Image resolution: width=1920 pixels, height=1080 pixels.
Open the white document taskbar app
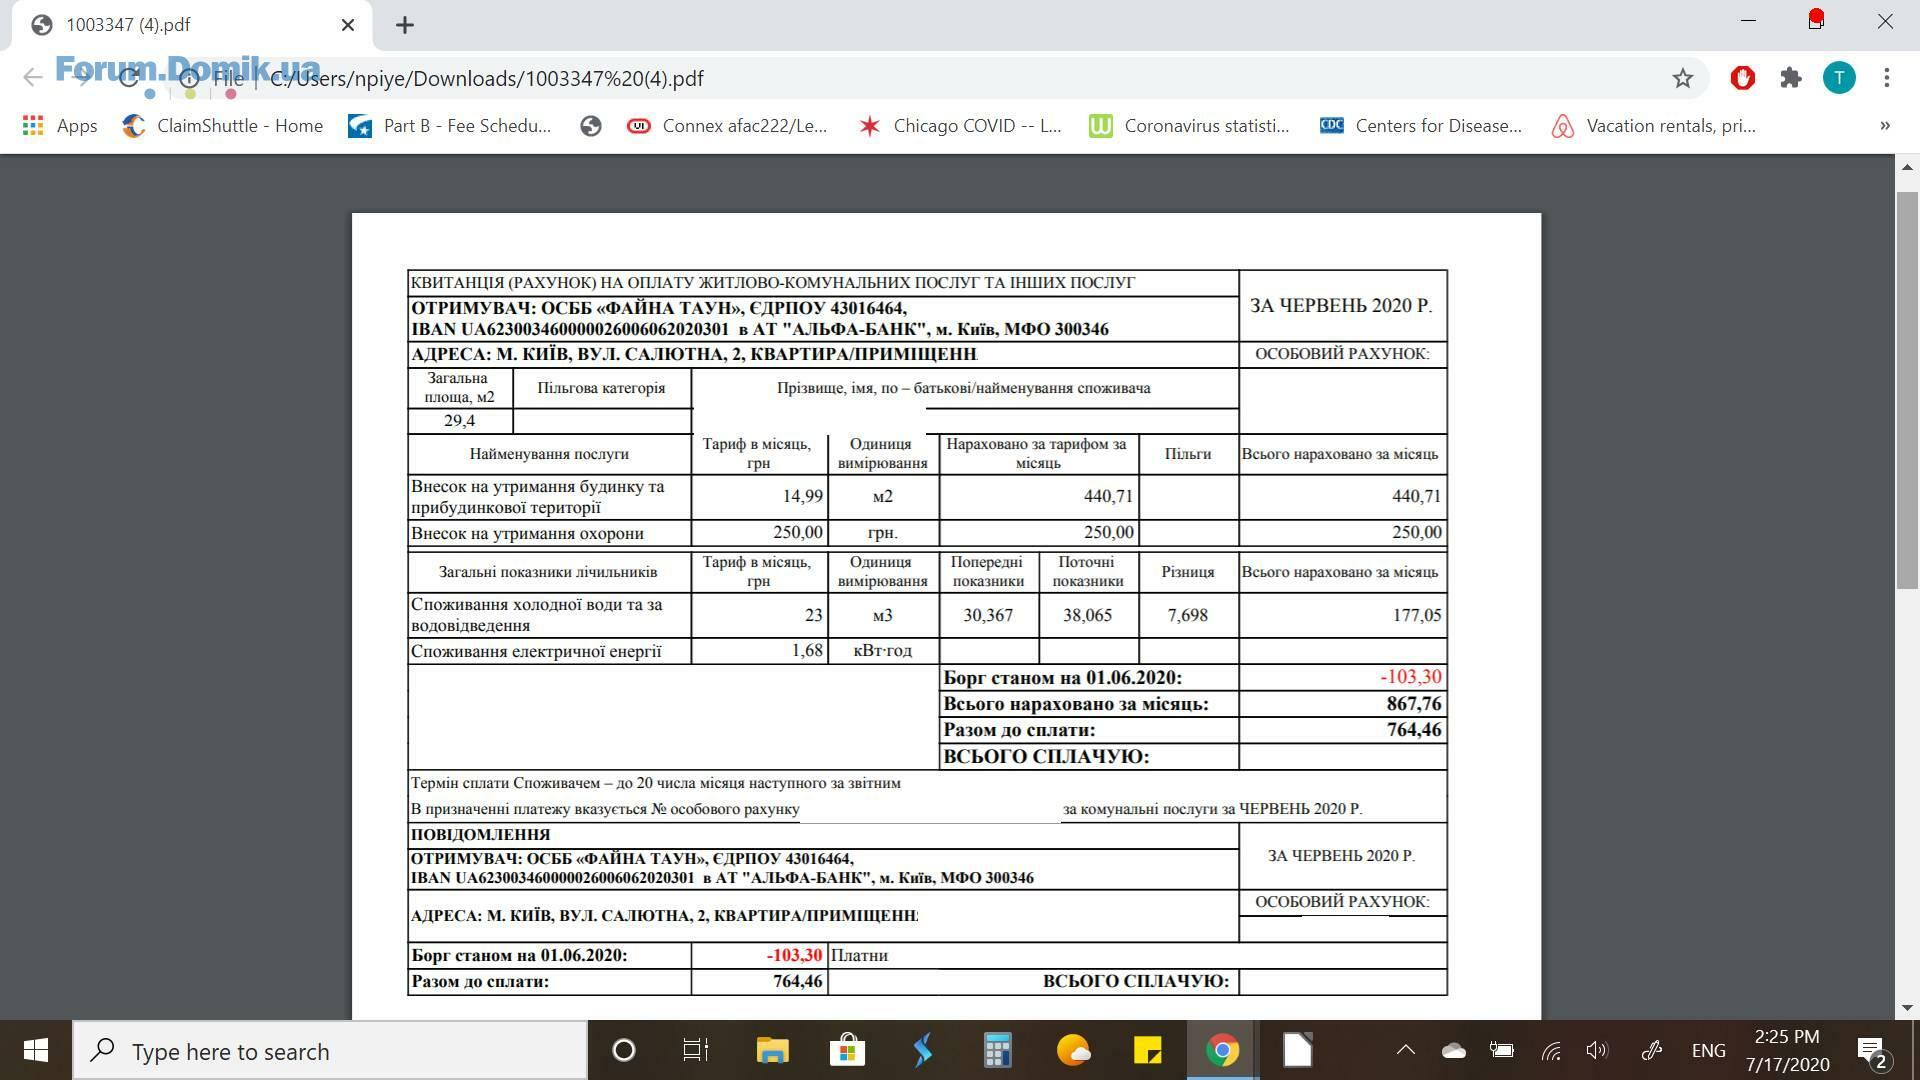(1297, 1050)
